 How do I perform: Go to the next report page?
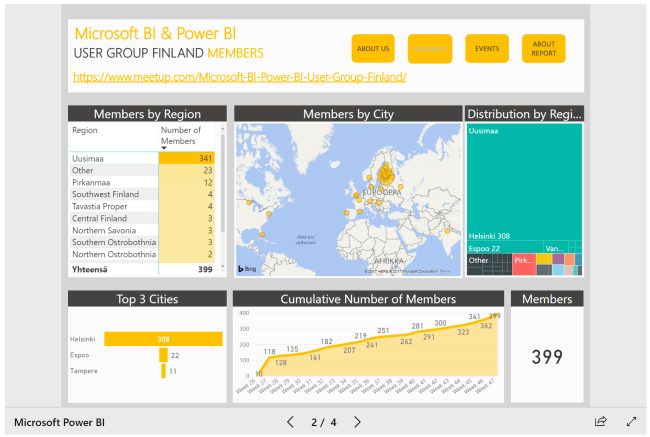click(x=358, y=422)
